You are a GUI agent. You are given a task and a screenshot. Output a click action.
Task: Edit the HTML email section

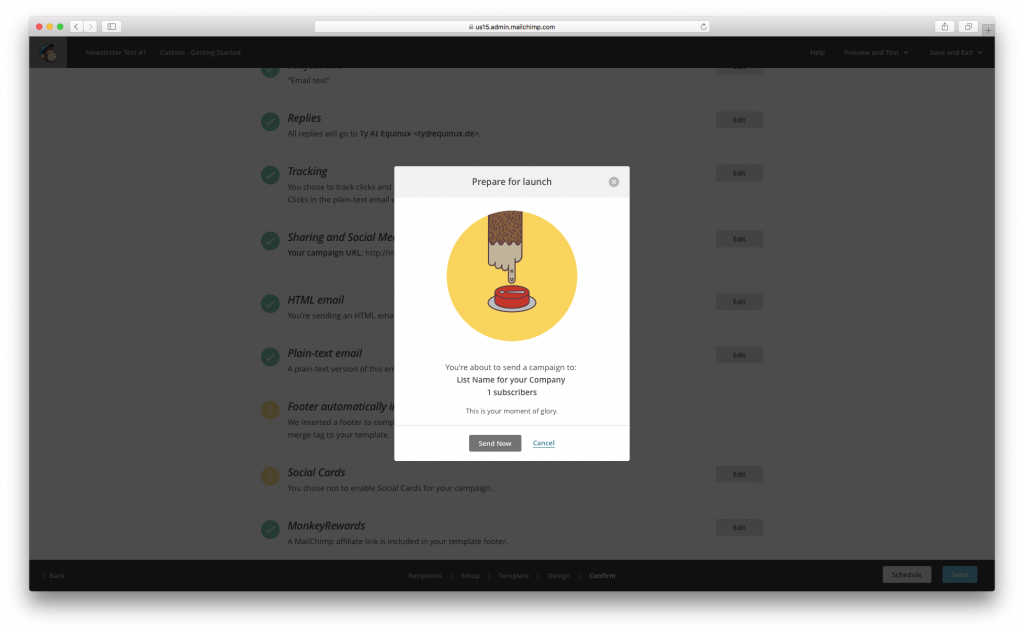pyautogui.click(x=739, y=302)
